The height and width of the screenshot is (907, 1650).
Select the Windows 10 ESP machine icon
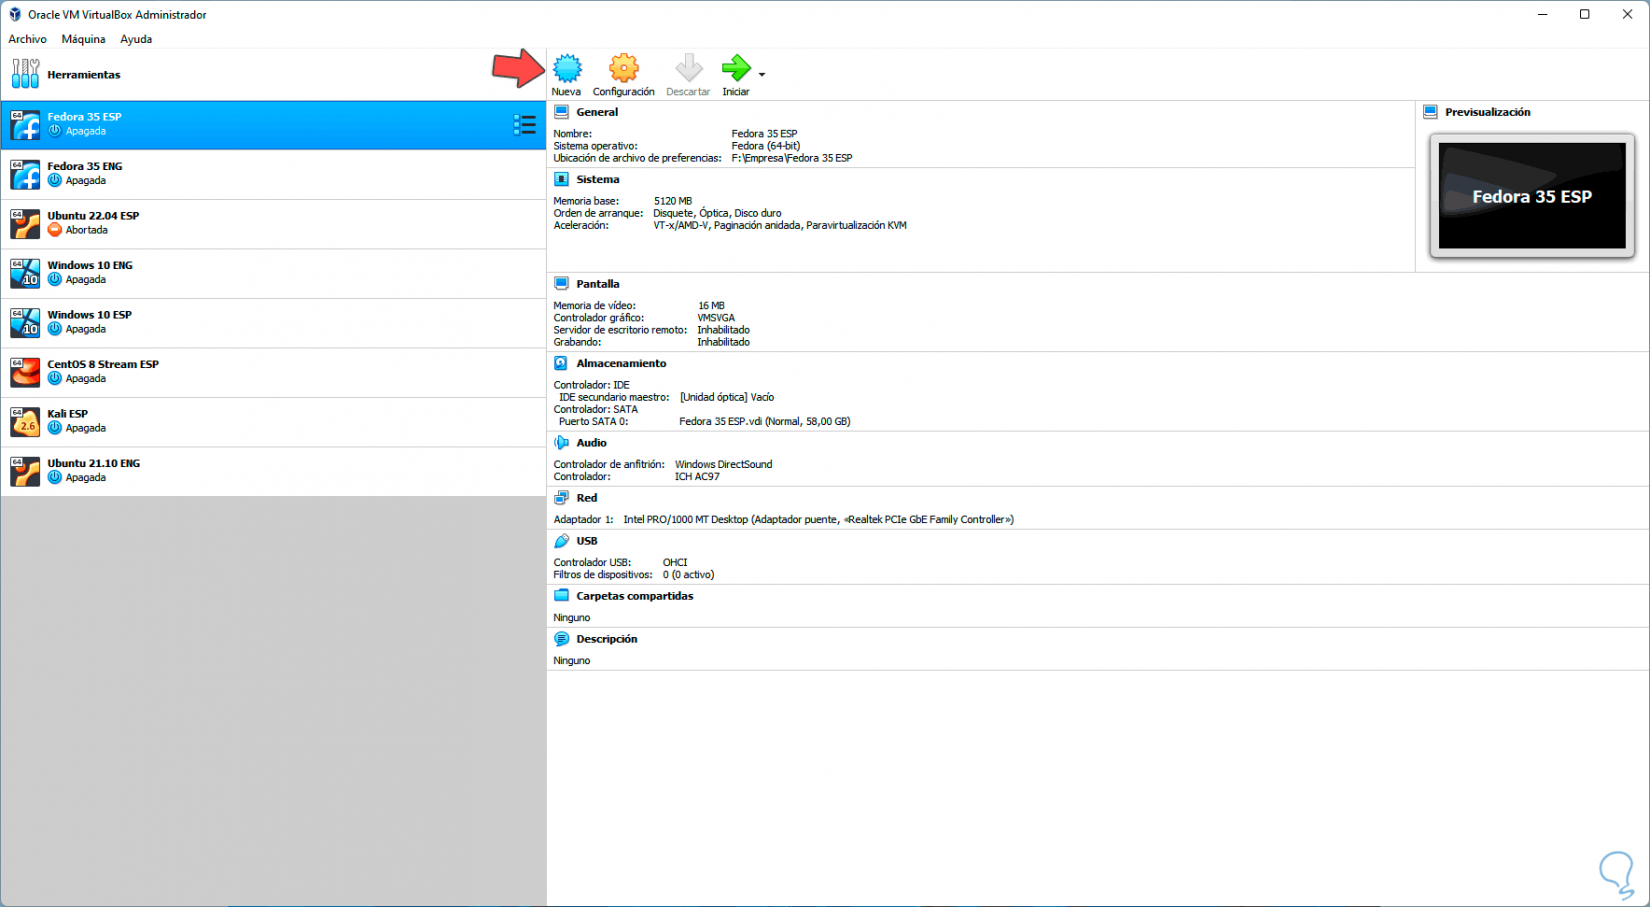(25, 322)
